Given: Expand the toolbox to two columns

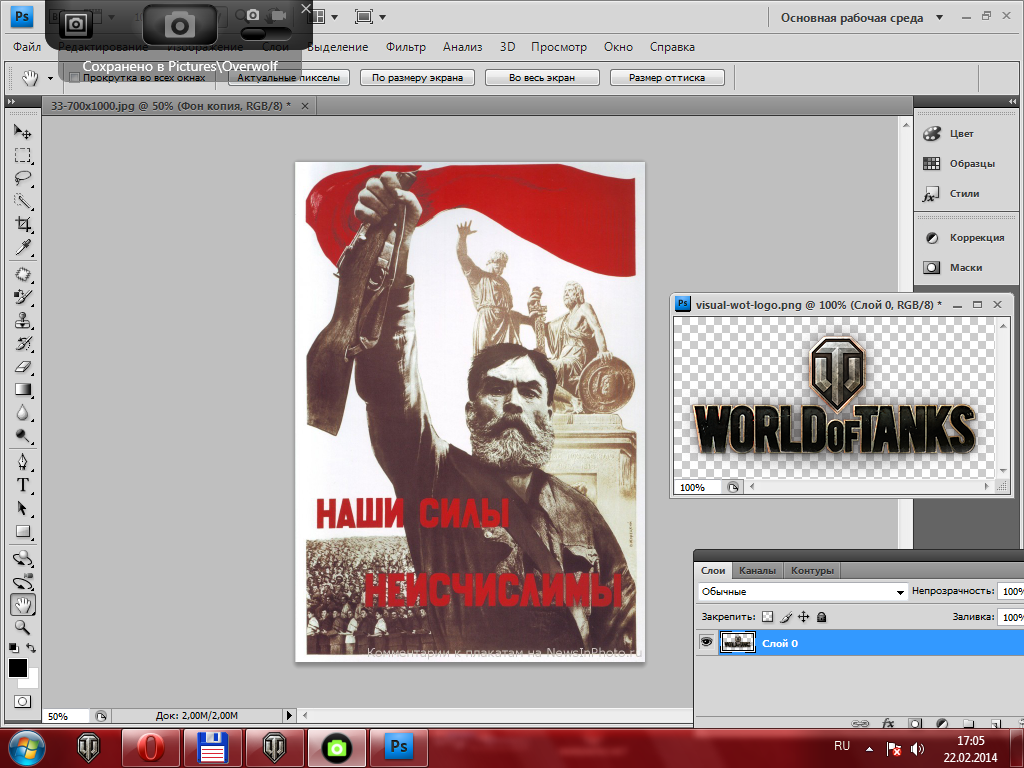Looking at the screenshot, I should (x=10, y=101).
